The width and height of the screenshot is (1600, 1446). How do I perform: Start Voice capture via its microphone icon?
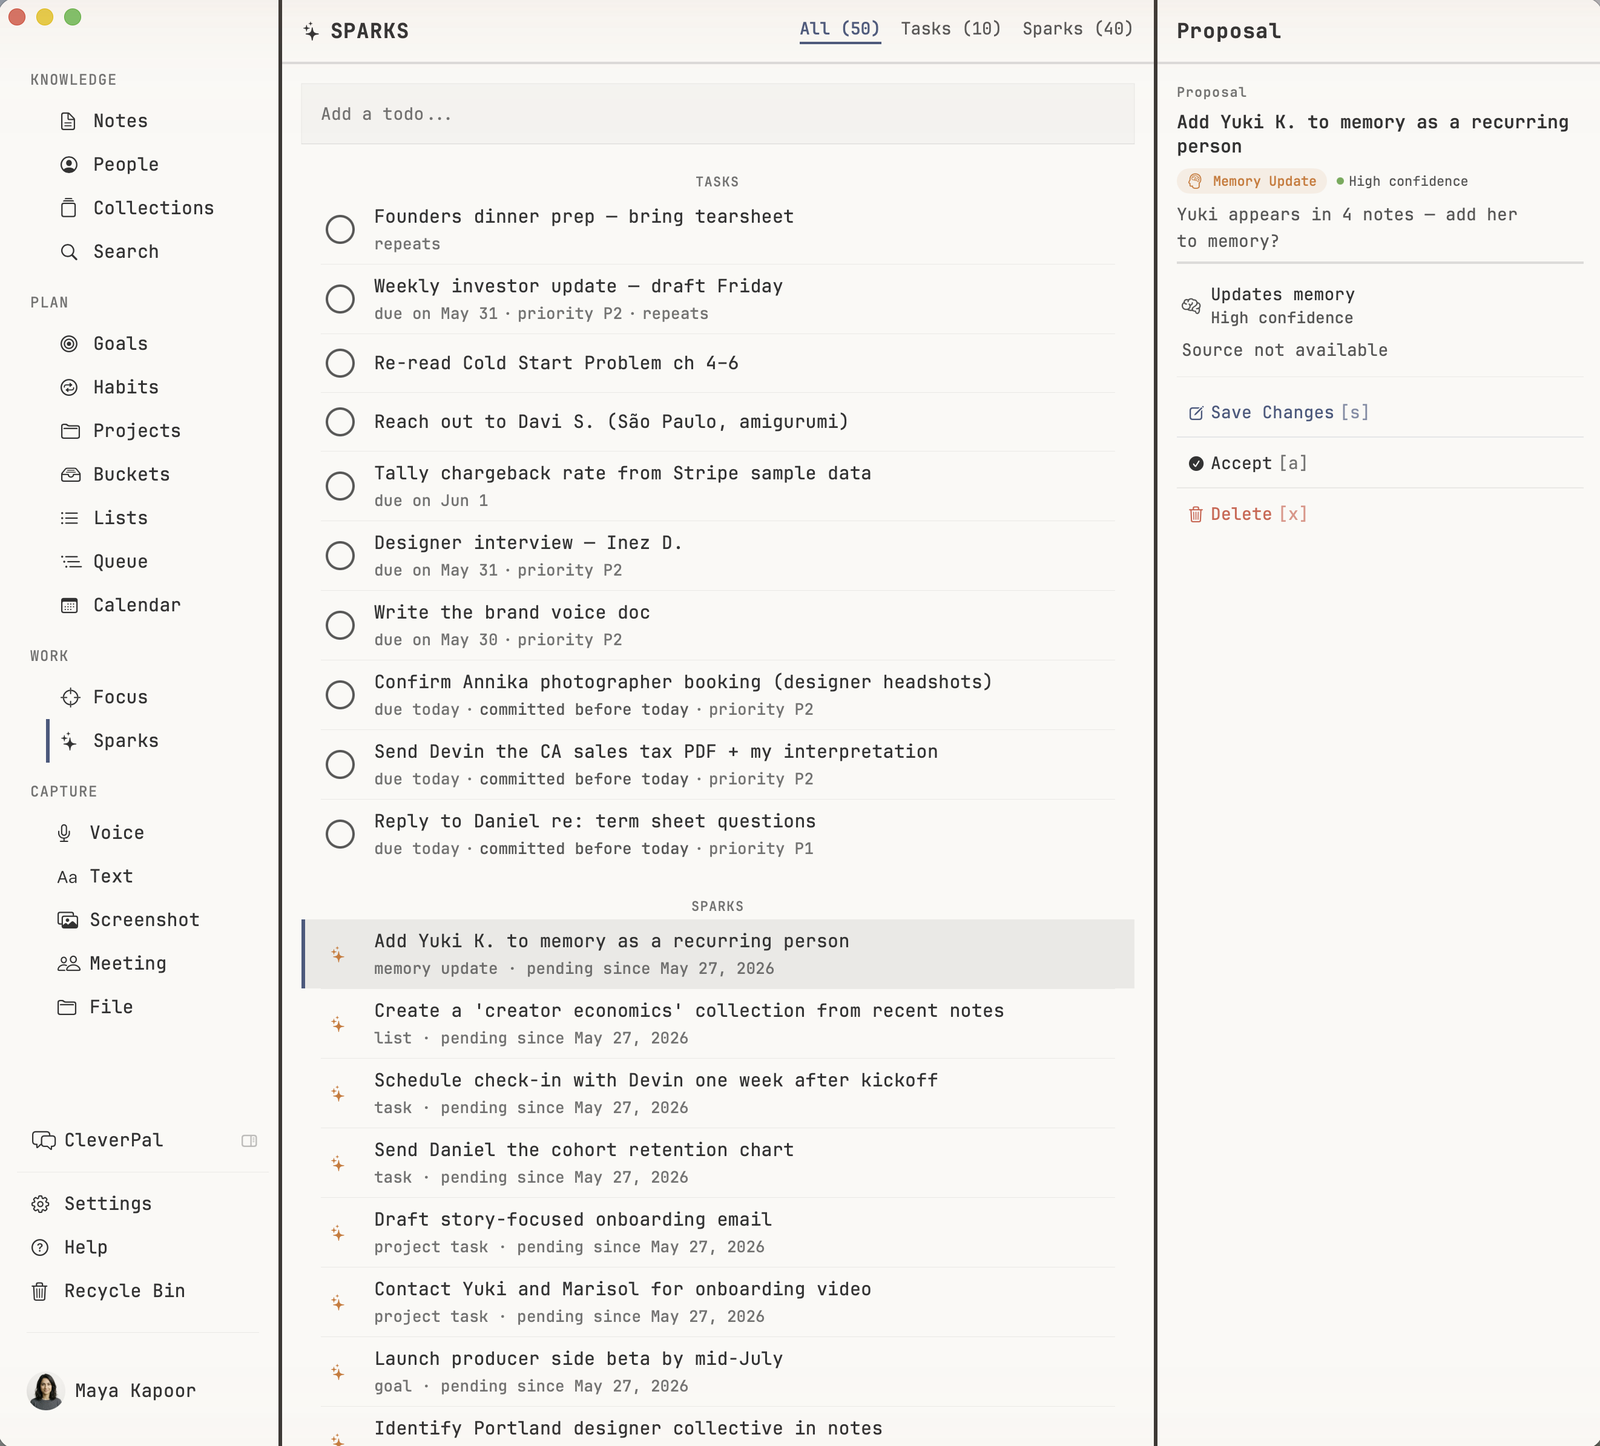(64, 833)
